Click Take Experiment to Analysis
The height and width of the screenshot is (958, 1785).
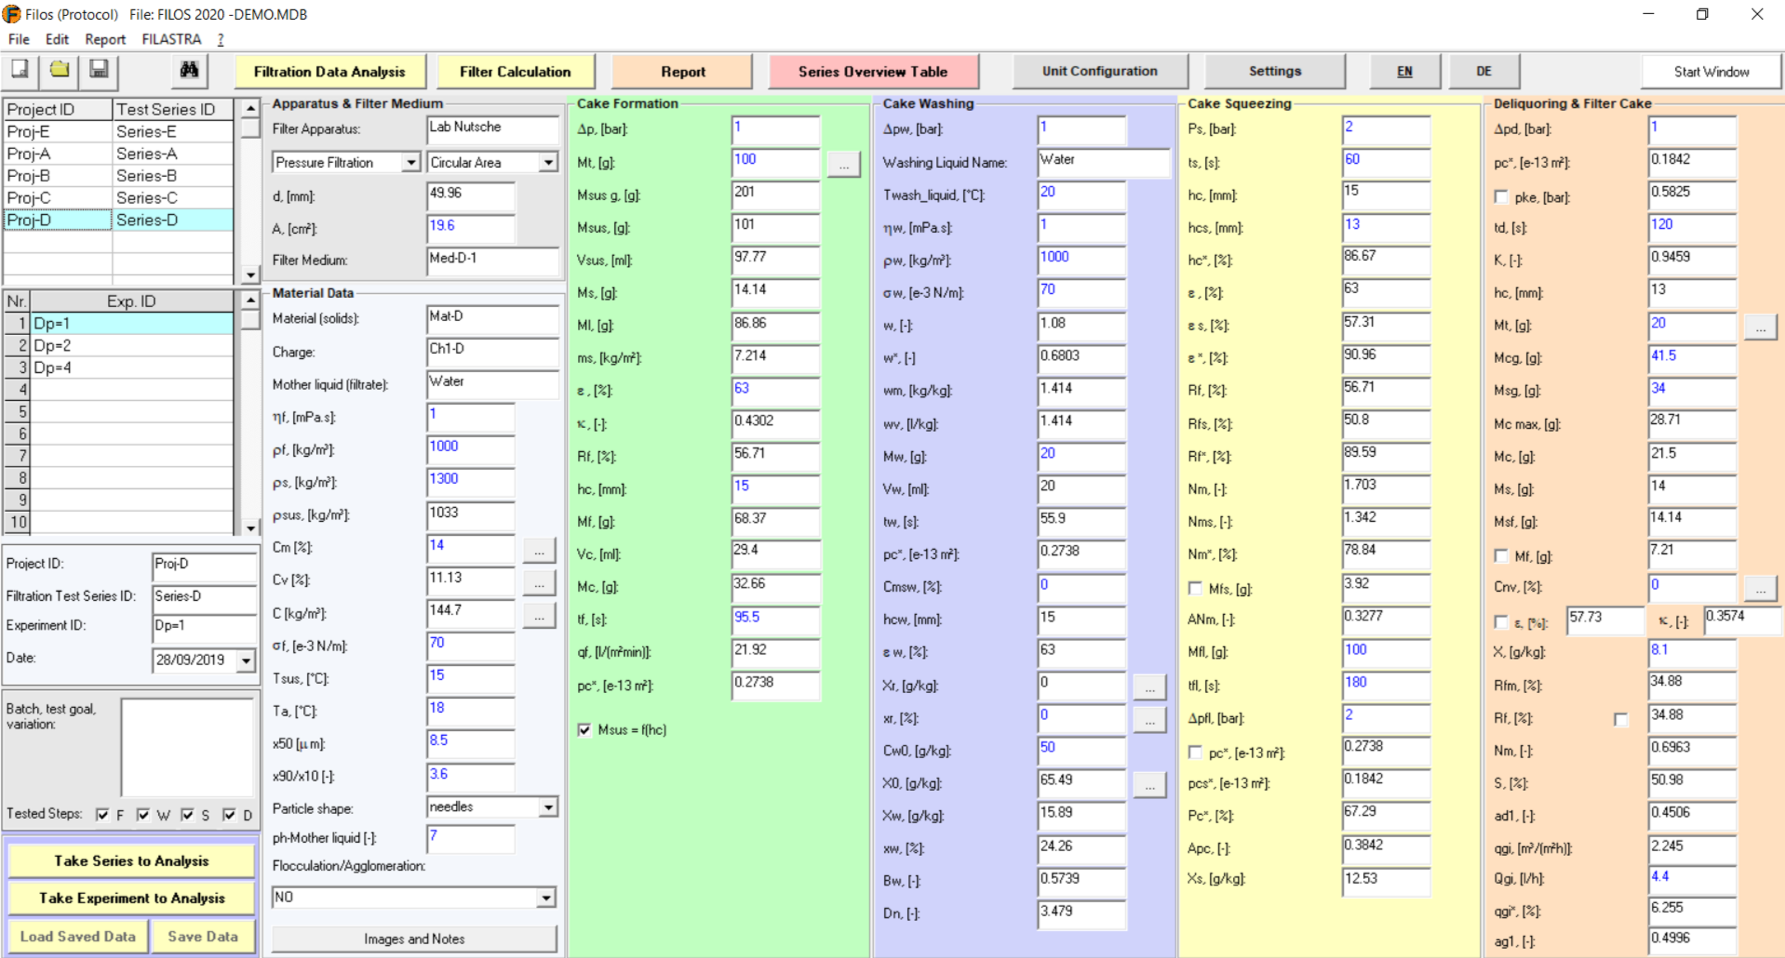(x=131, y=898)
